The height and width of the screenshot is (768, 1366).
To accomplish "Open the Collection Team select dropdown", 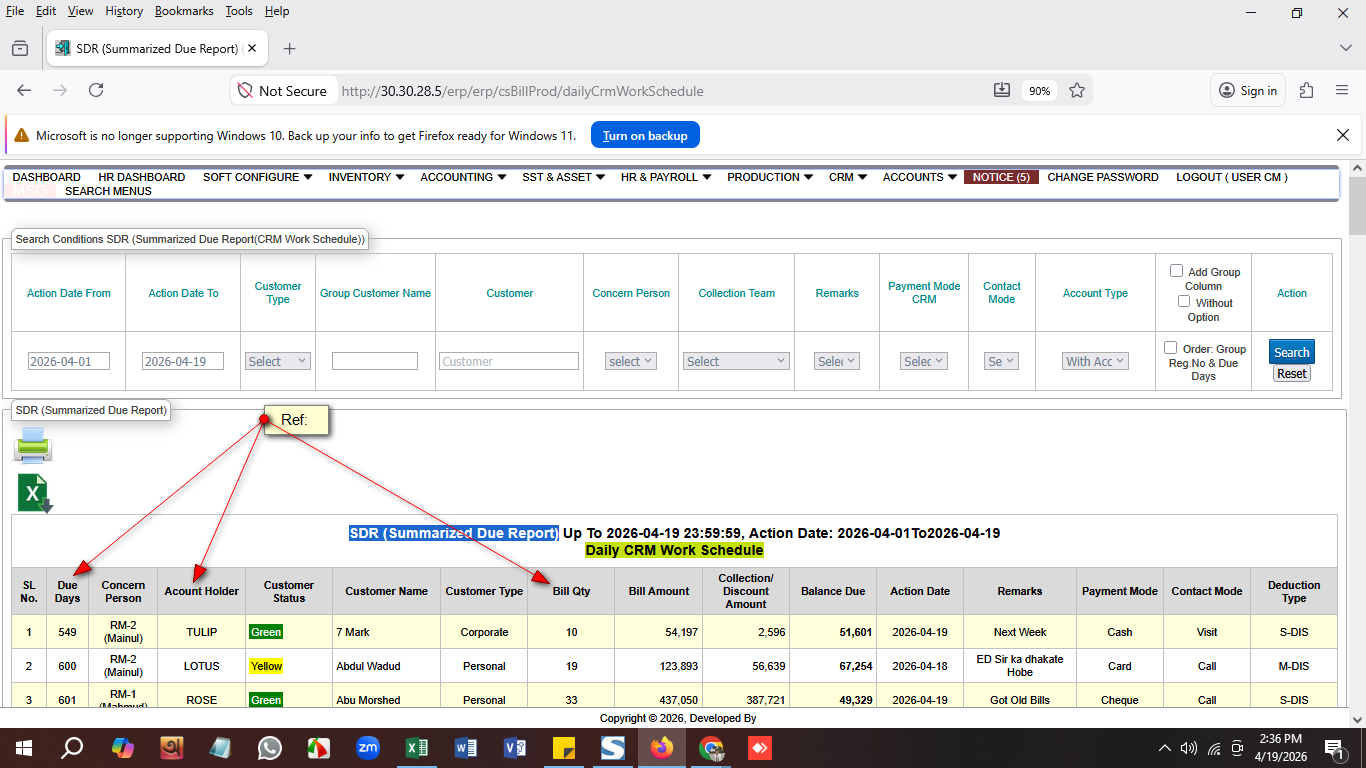I will click(x=737, y=361).
